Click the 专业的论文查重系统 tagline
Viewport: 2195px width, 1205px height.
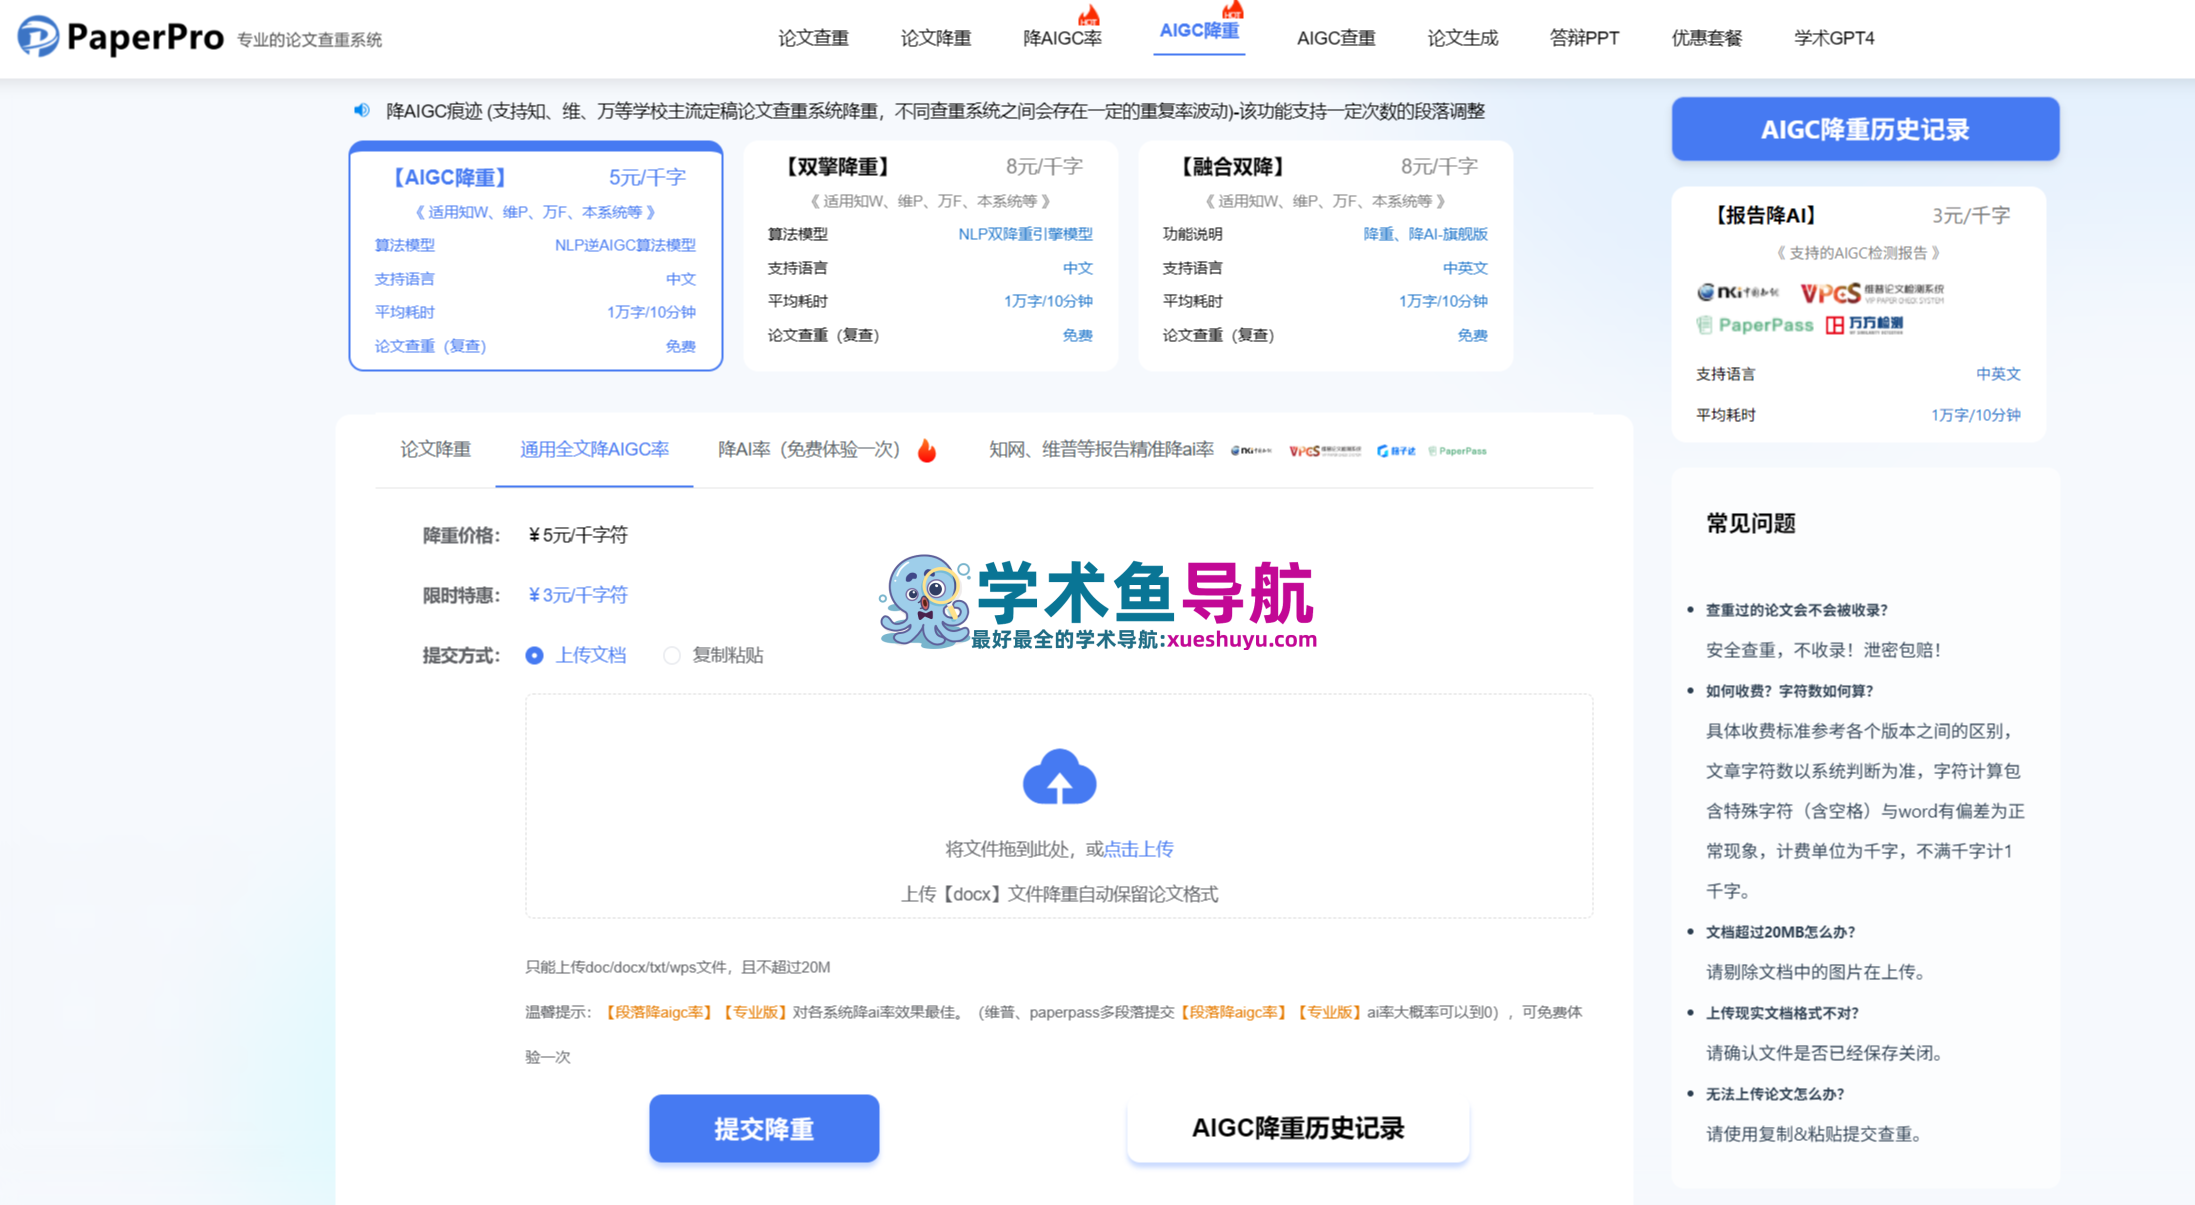309,40
